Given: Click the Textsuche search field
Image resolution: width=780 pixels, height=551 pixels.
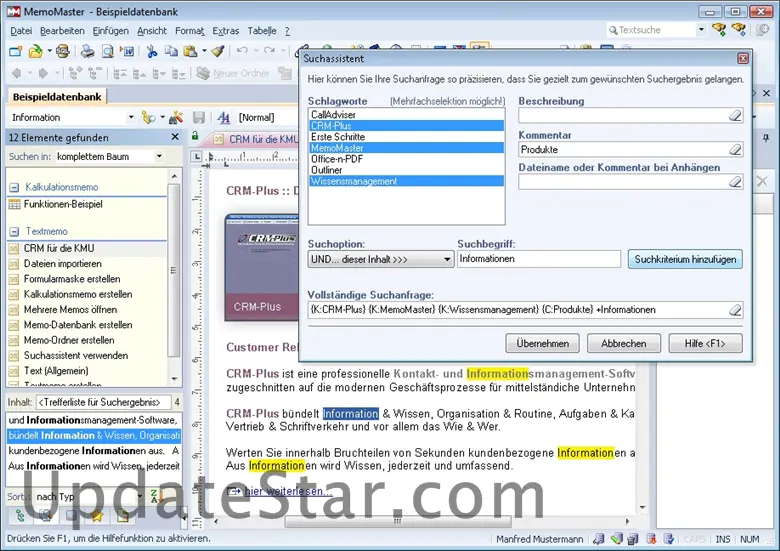Looking at the screenshot, I should [x=652, y=30].
